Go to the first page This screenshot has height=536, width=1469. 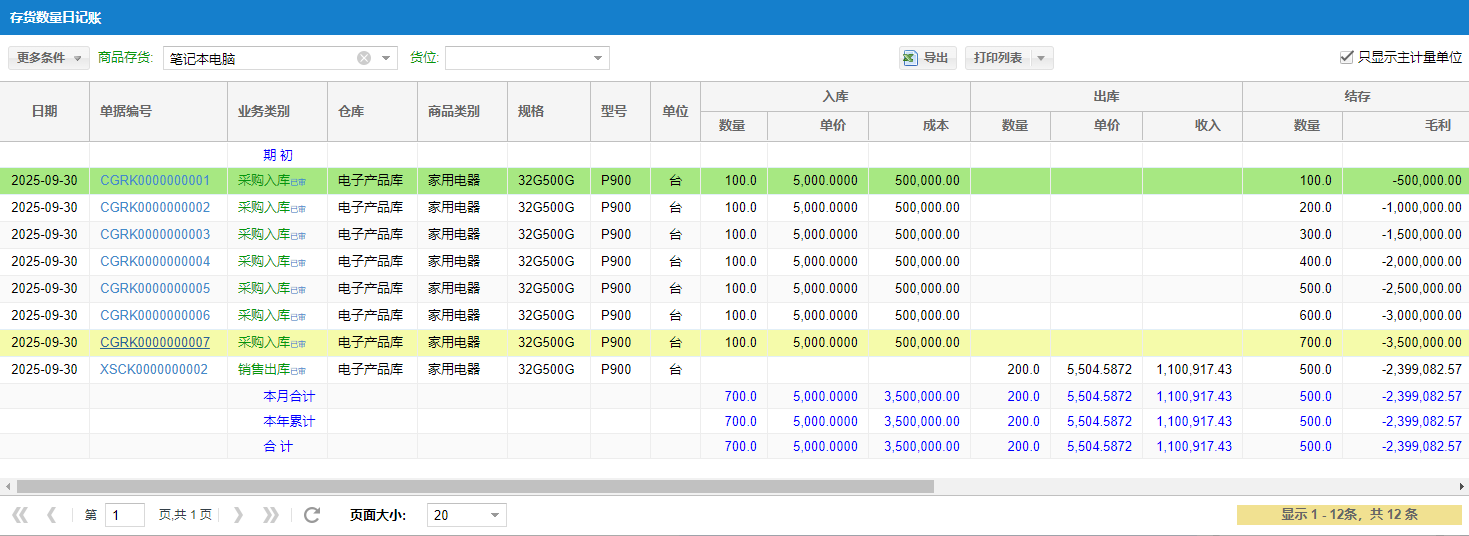click(x=19, y=515)
